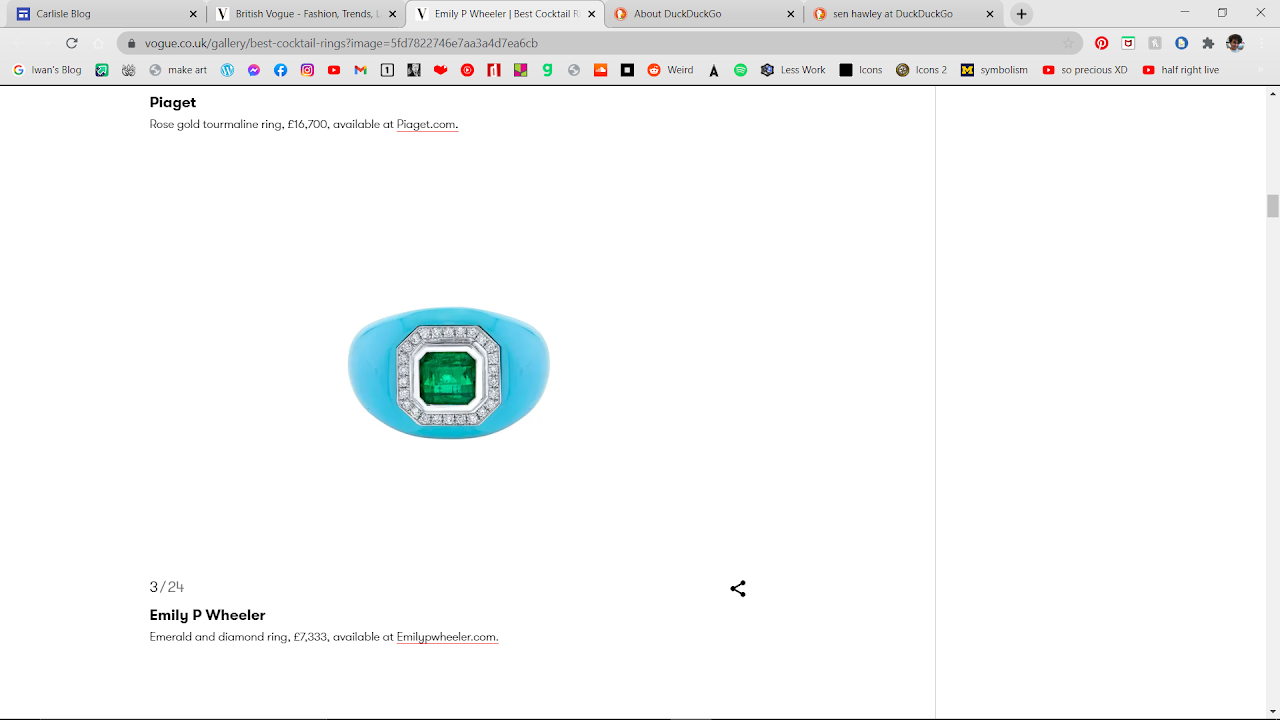The width and height of the screenshot is (1280, 720).
Task: Click the share icon below the ring image
Action: coord(738,589)
